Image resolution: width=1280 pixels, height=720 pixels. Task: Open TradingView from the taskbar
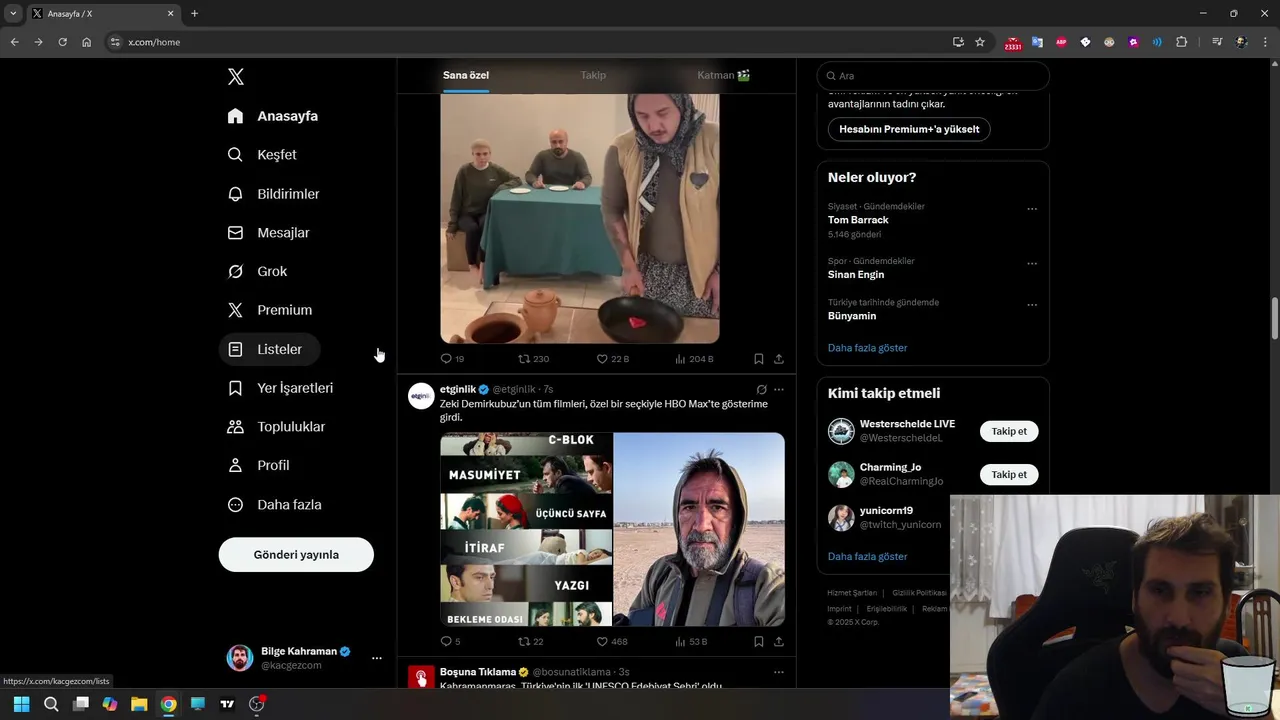coord(227,704)
